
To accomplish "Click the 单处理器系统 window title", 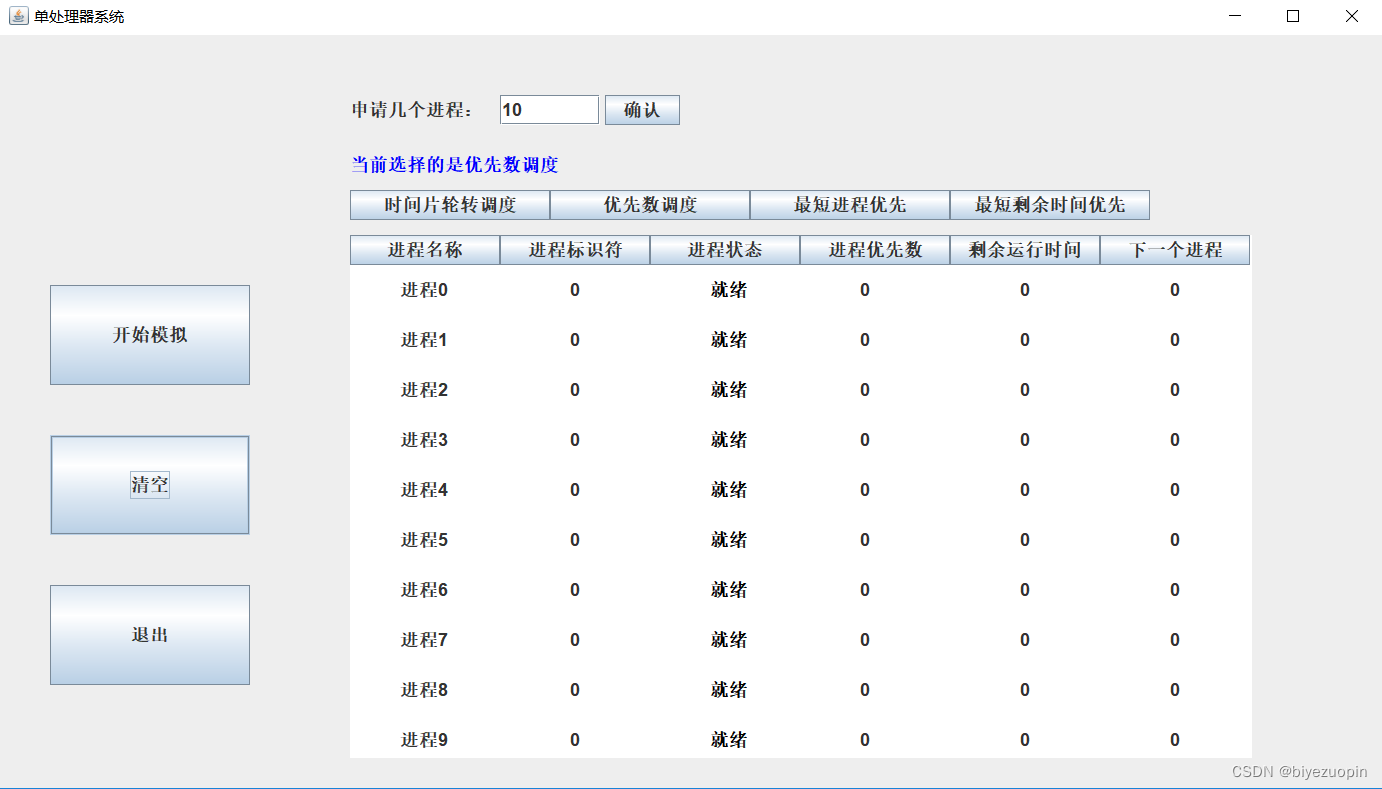I will point(80,17).
